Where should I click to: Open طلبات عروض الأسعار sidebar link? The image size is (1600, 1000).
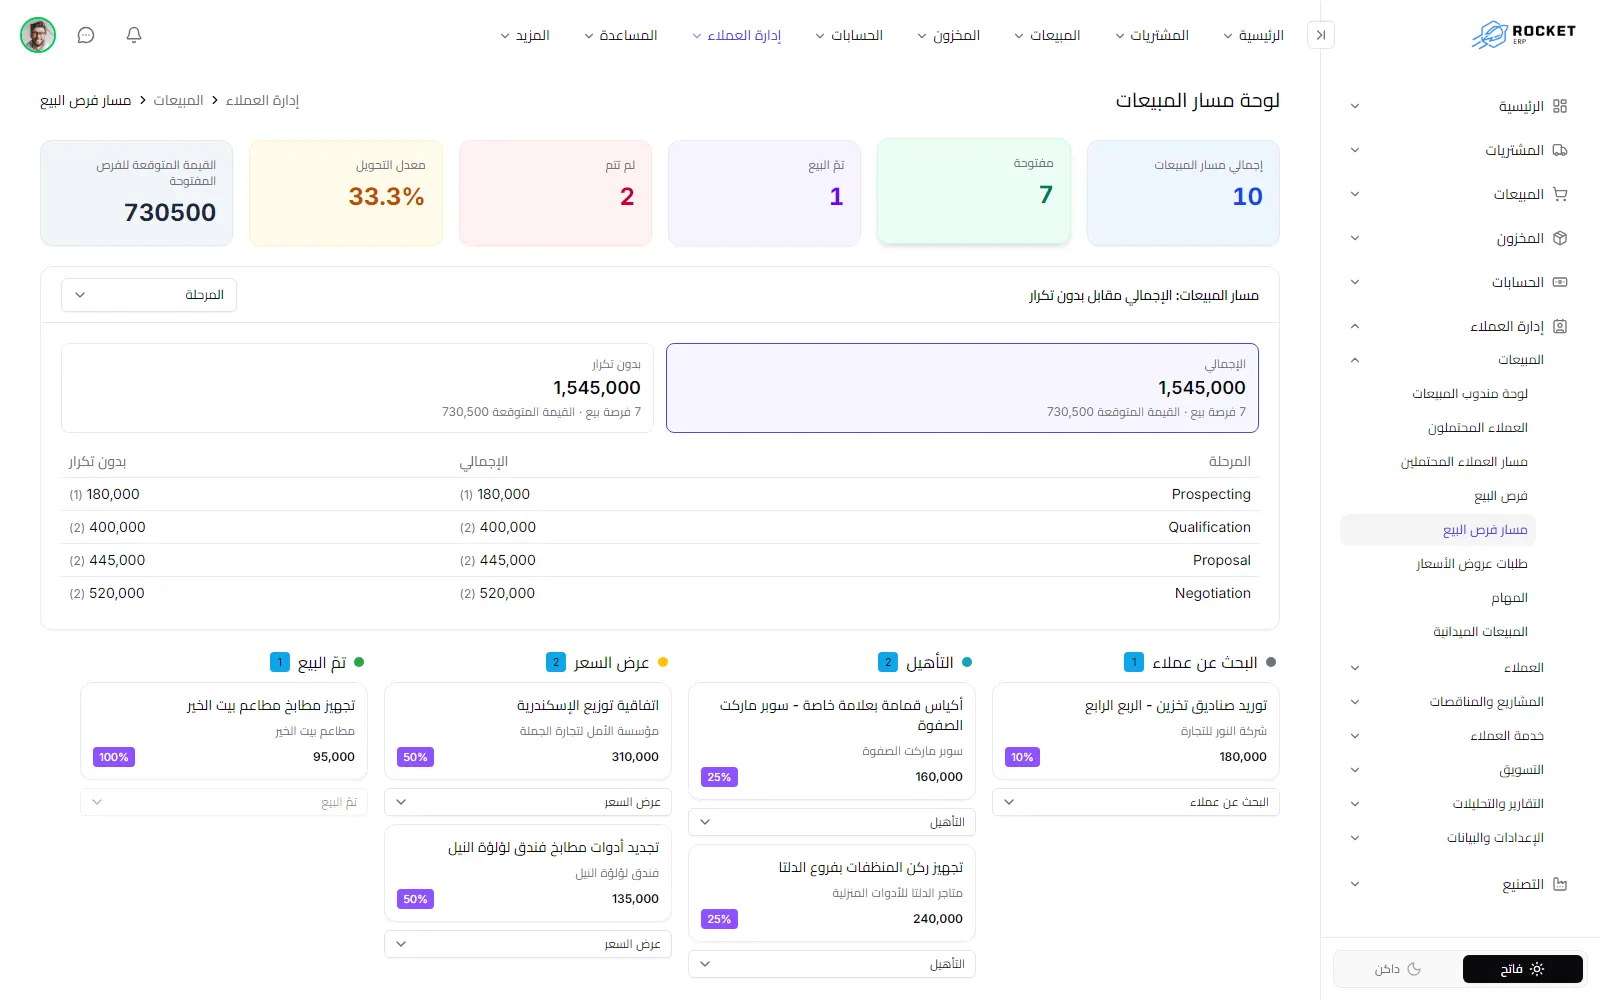(x=1471, y=564)
